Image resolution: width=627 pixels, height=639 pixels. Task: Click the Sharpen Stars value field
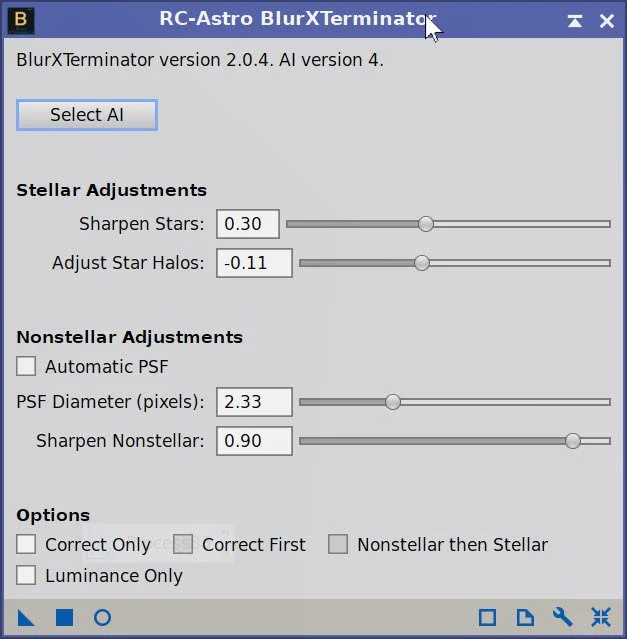[248, 224]
